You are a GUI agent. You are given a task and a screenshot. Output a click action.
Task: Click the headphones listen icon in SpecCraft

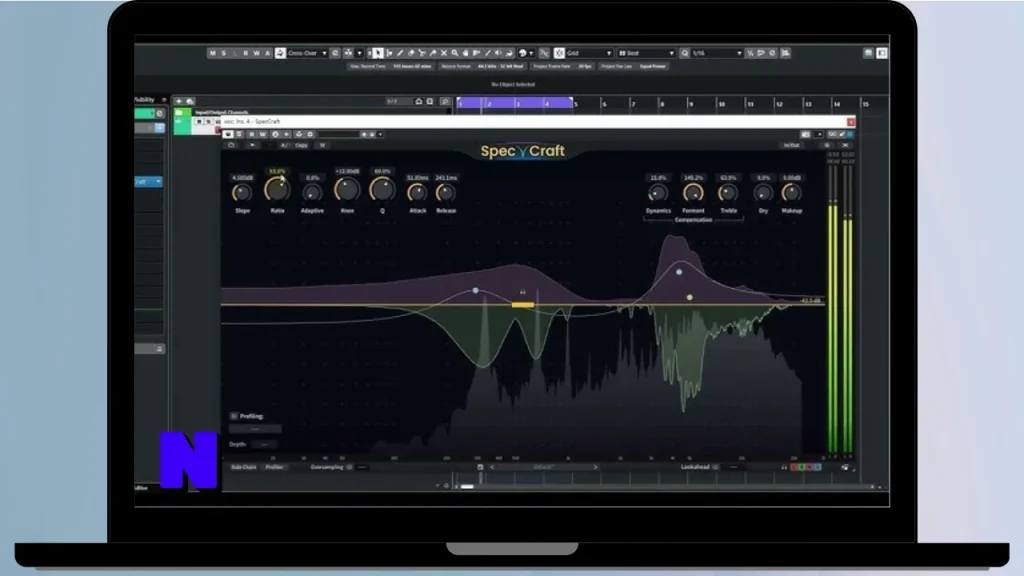pos(784,467)
